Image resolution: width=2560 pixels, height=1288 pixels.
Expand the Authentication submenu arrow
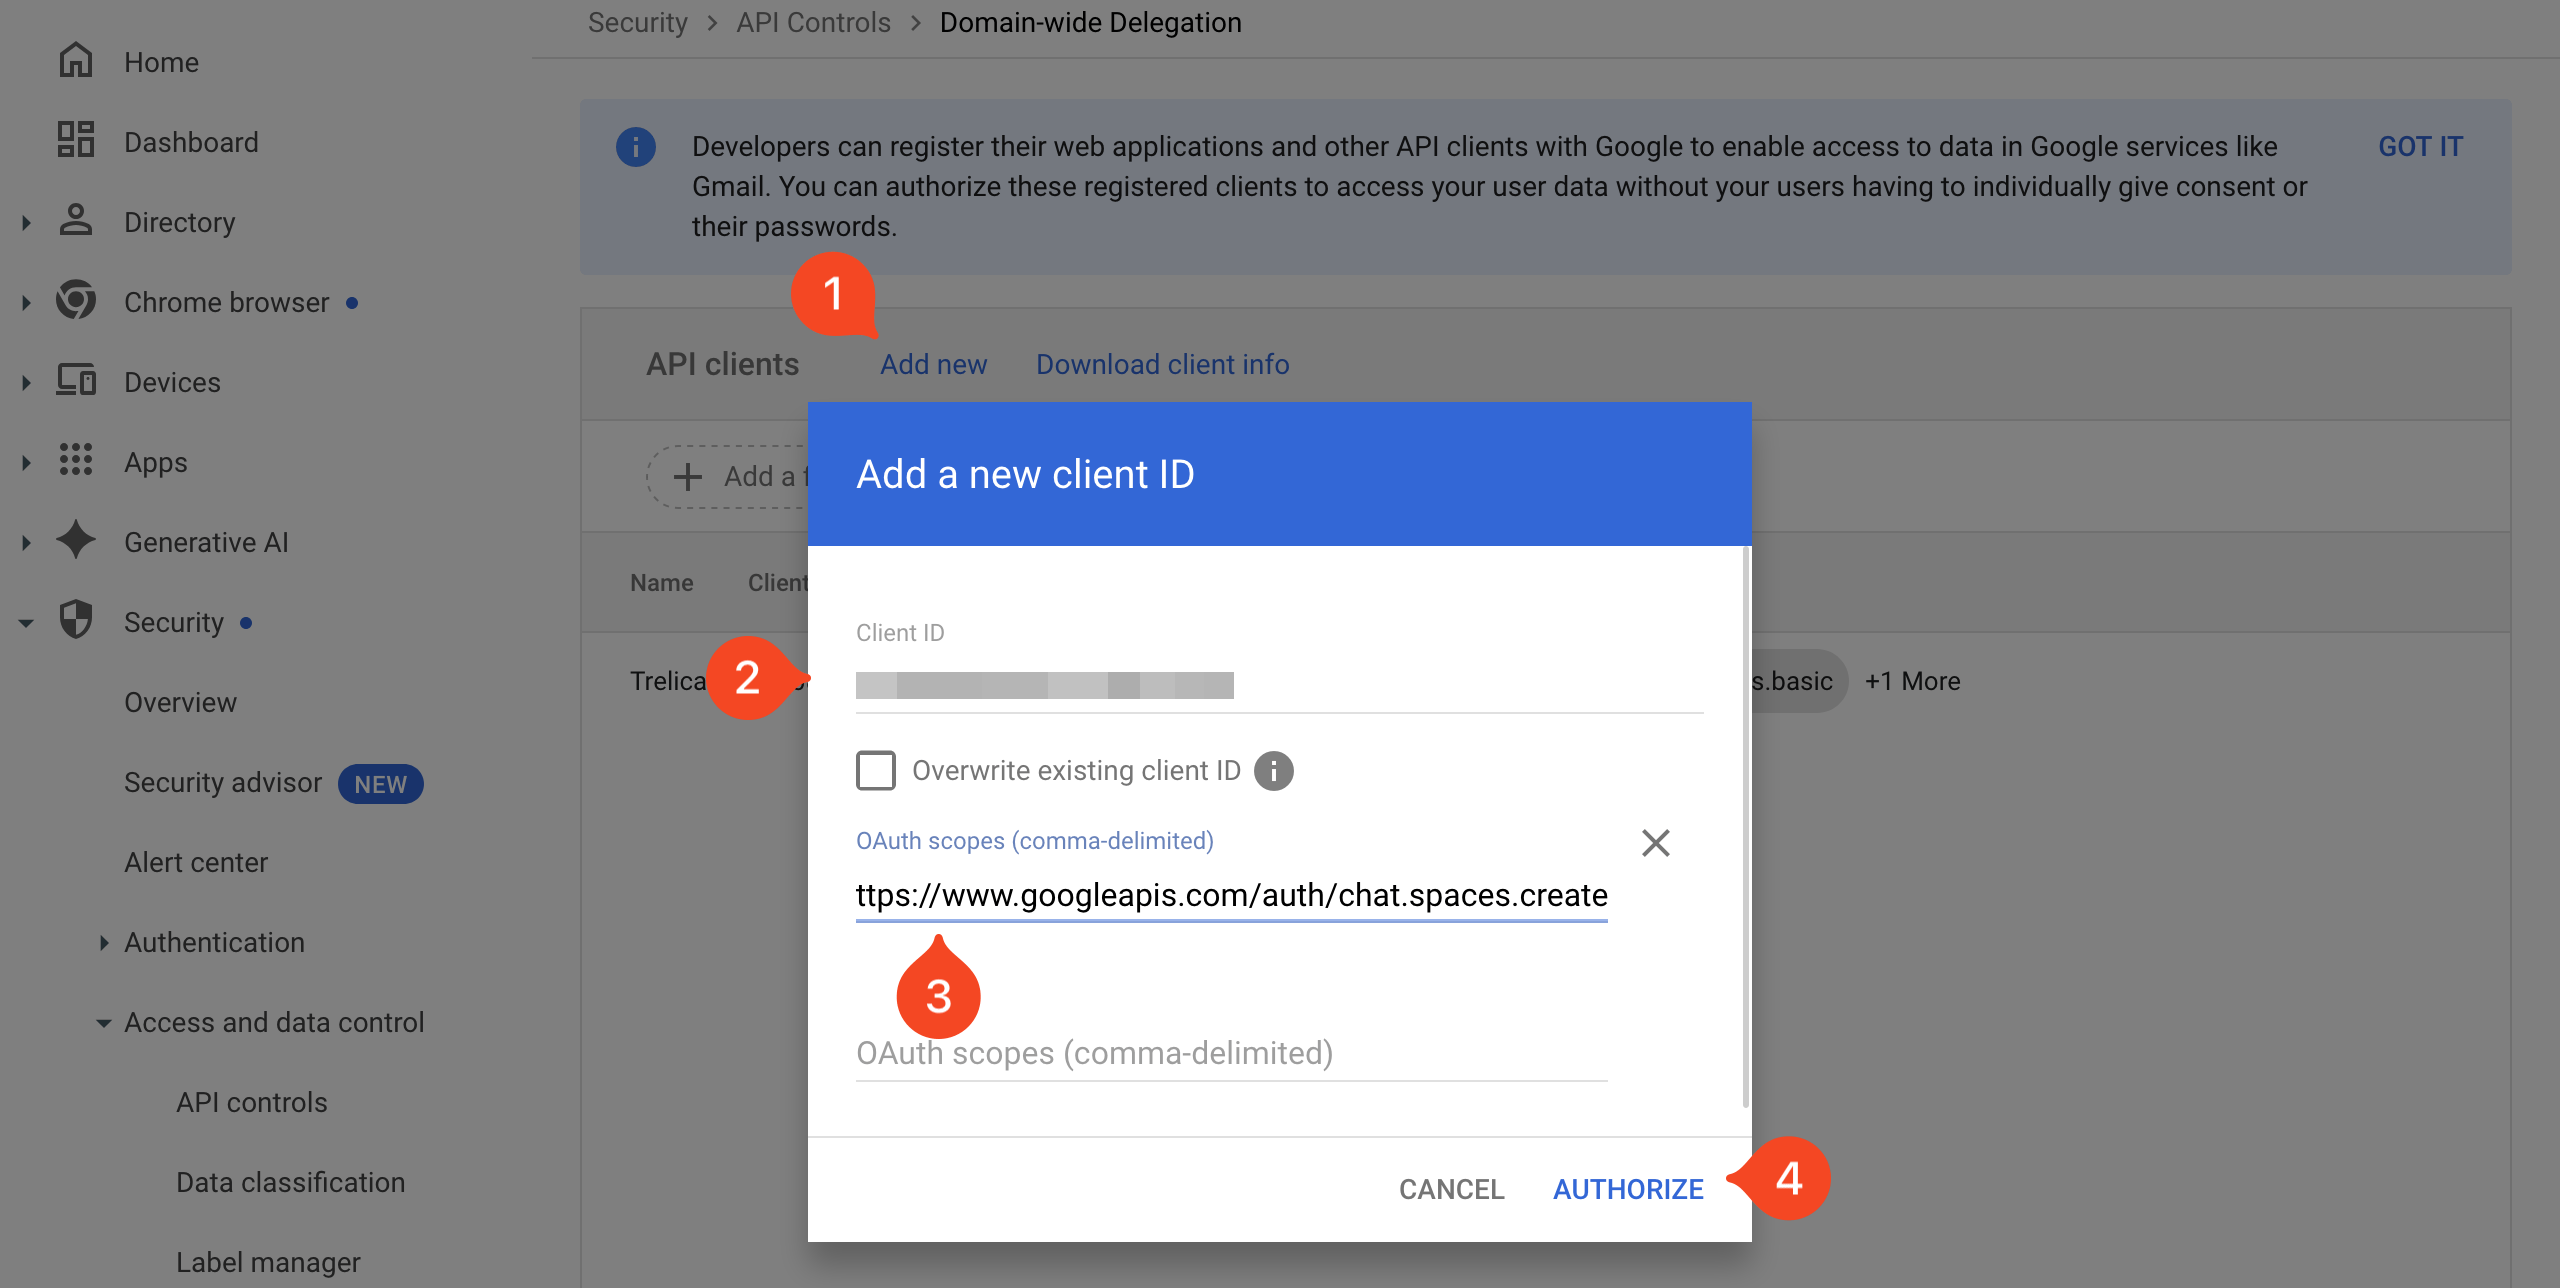point(104,942)
